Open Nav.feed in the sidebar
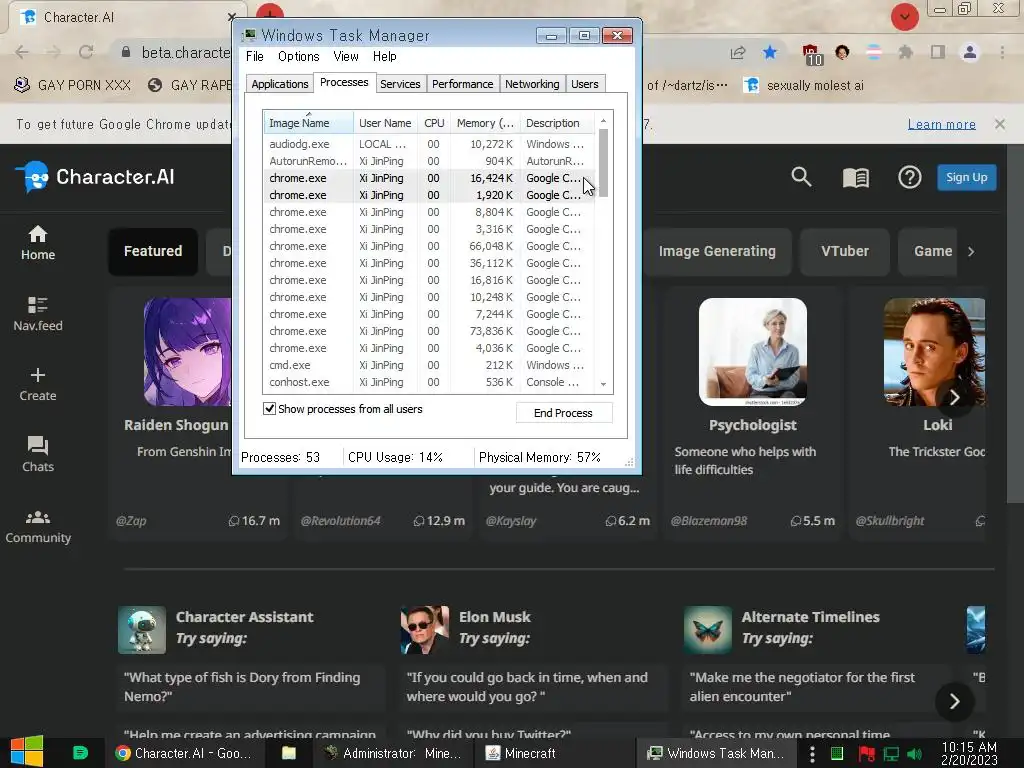This screenshot has width=1024, height=768. click(x=38, y=314)
